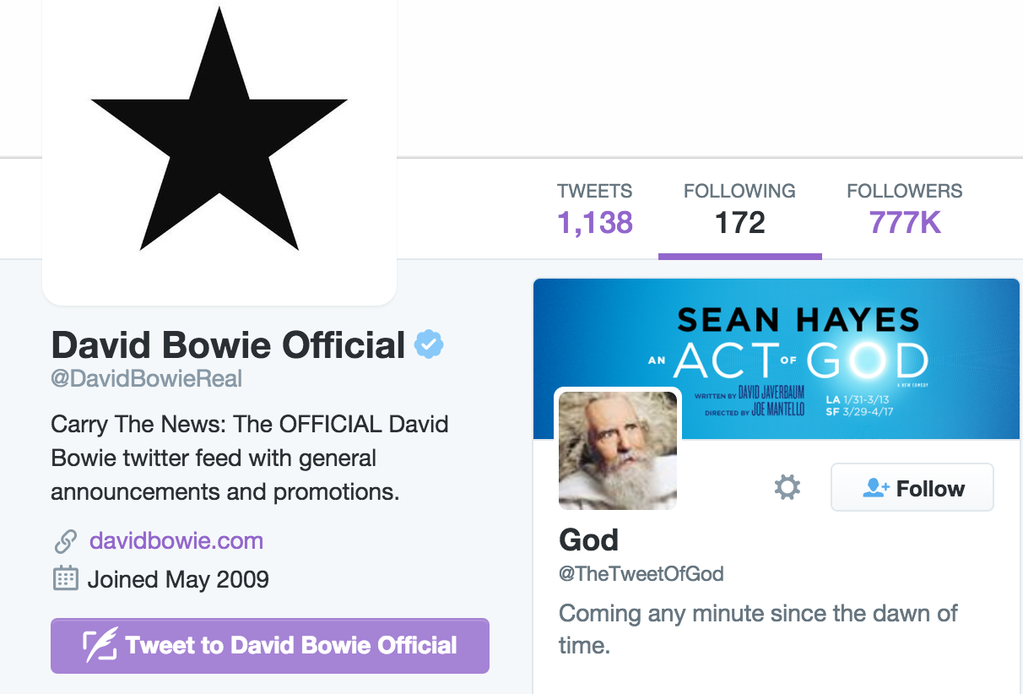The image size is (1023, 694).
Task: Click the 777K followers count
Action: (903, 224)
